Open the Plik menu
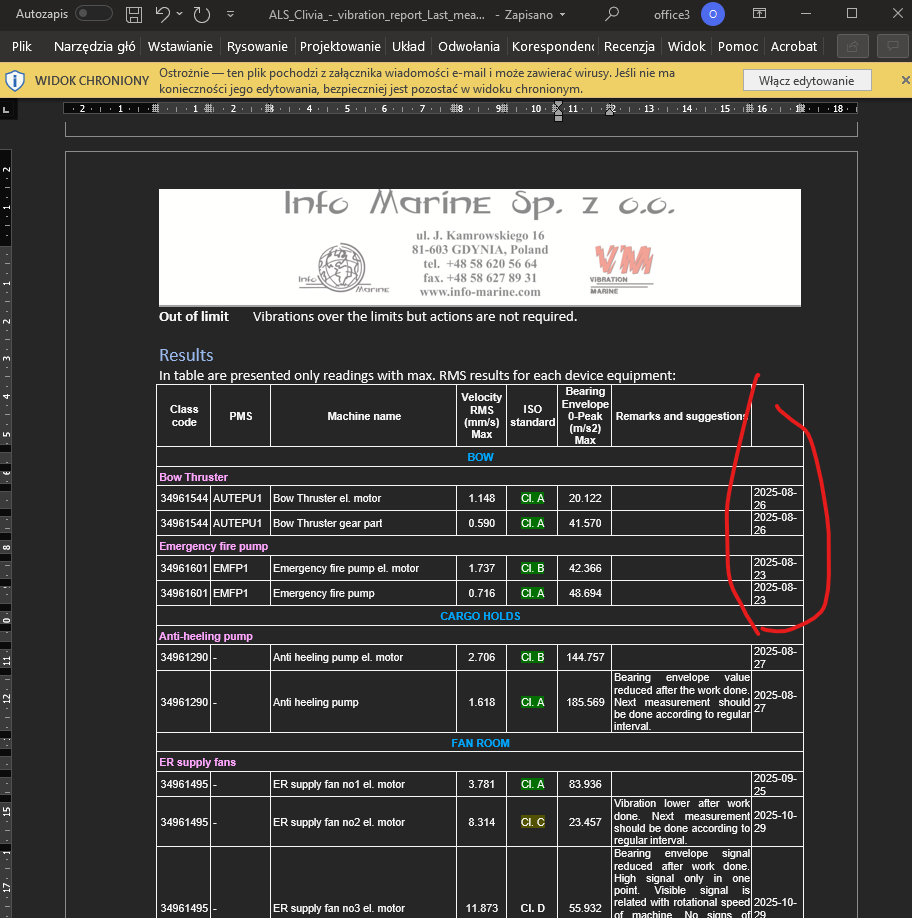This screenshot has height=918, width=912. pyautogui.click(x=22, y=46)
